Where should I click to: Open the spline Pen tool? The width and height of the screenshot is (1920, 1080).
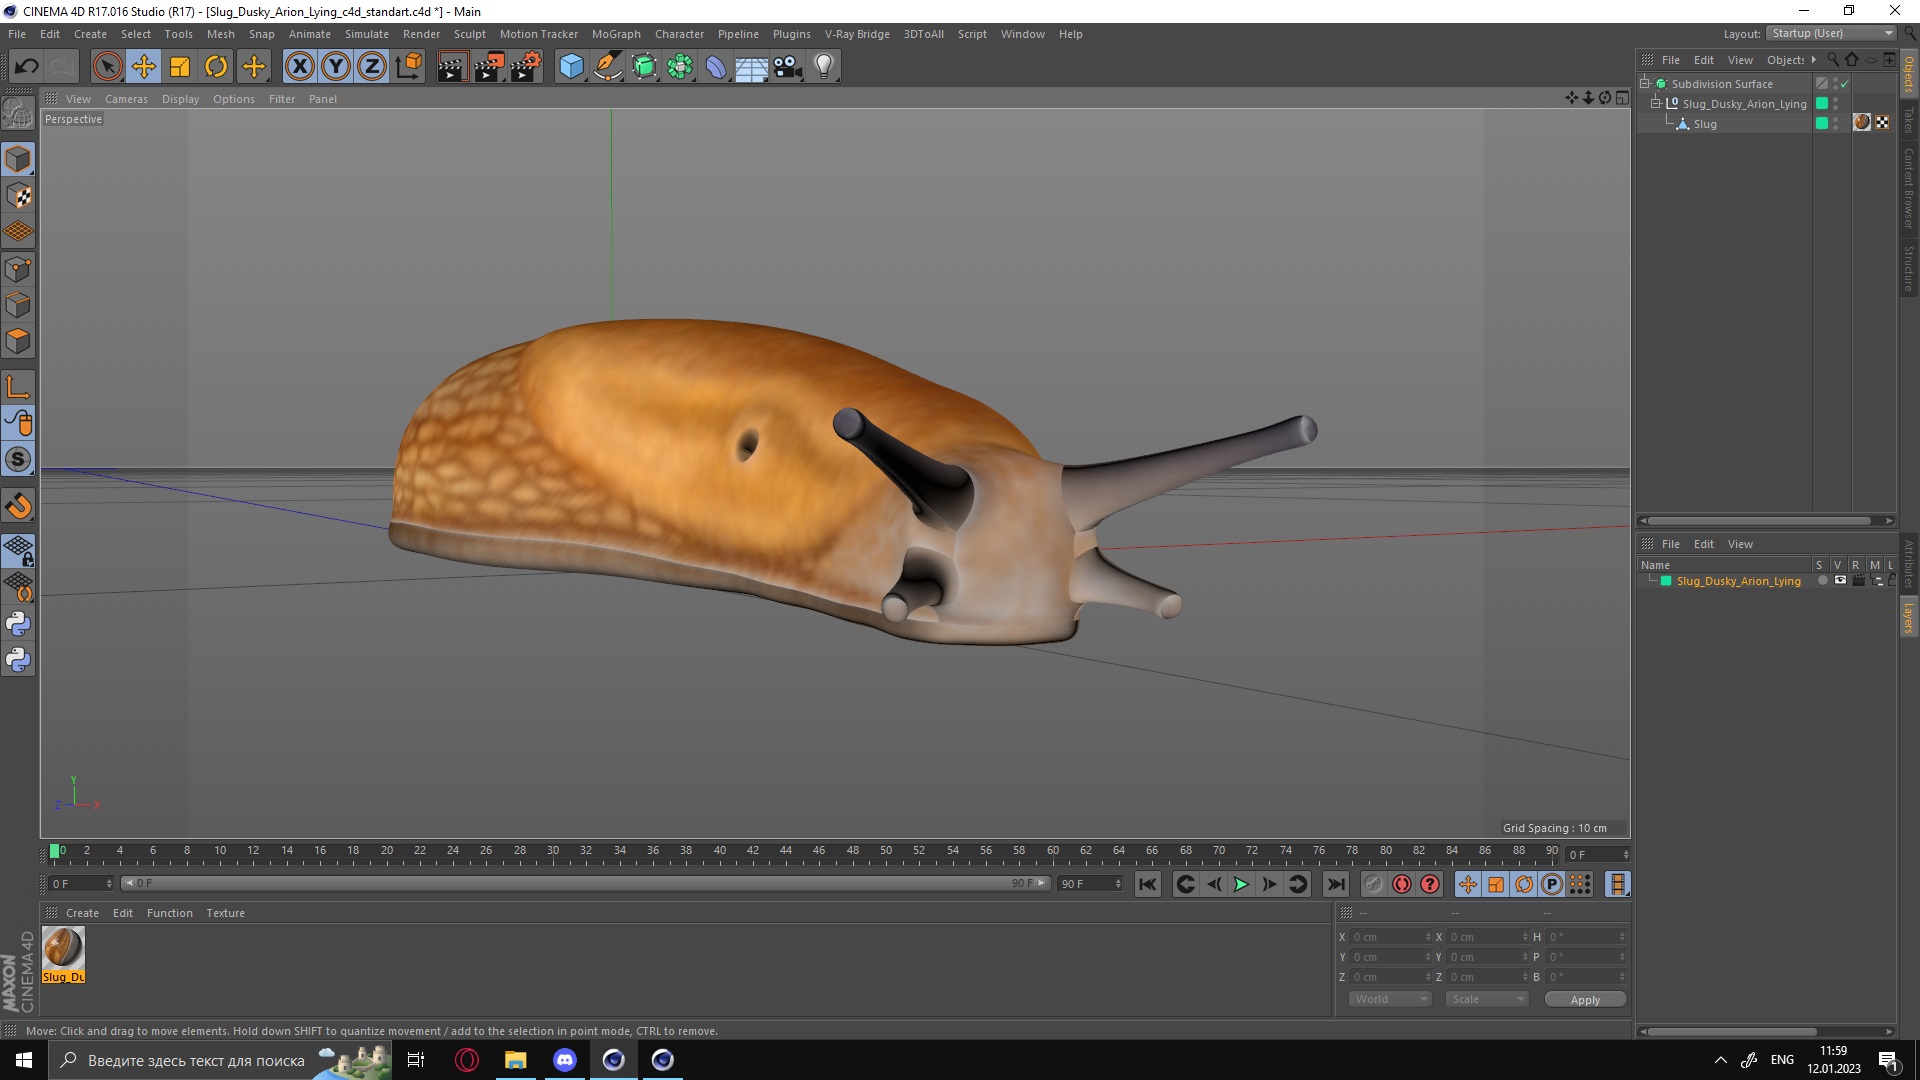tap(607, 66)
